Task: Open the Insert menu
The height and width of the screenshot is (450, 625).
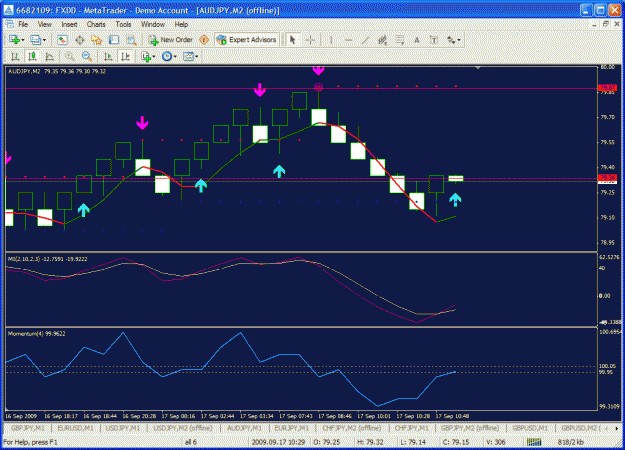Action: [x=69, y=25]
